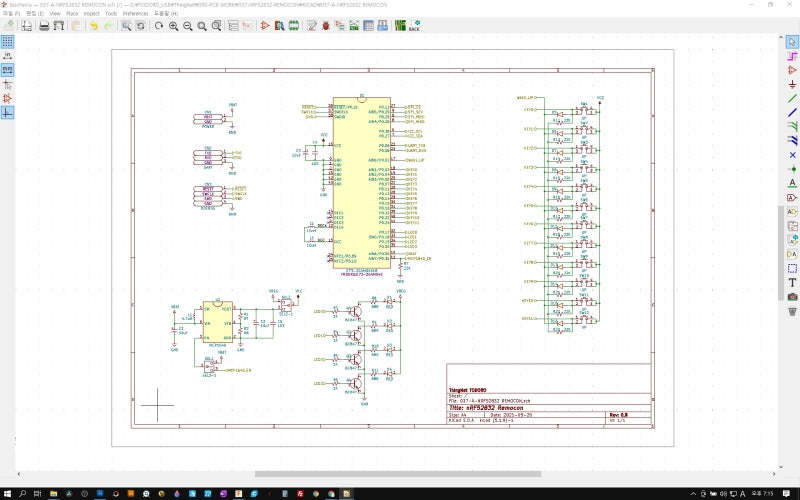Click the horizontal scrollbar thumb

coord(398,474)
